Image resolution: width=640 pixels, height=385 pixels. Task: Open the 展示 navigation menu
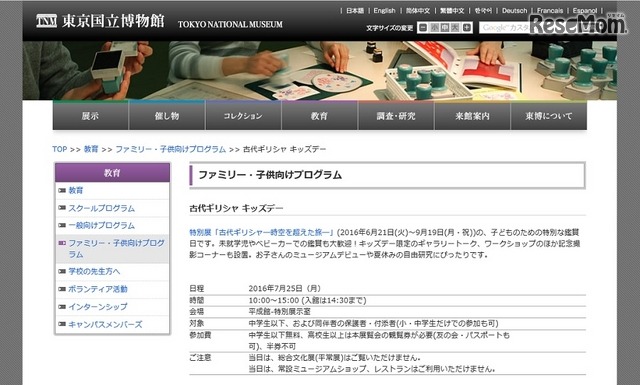[90, 116]
